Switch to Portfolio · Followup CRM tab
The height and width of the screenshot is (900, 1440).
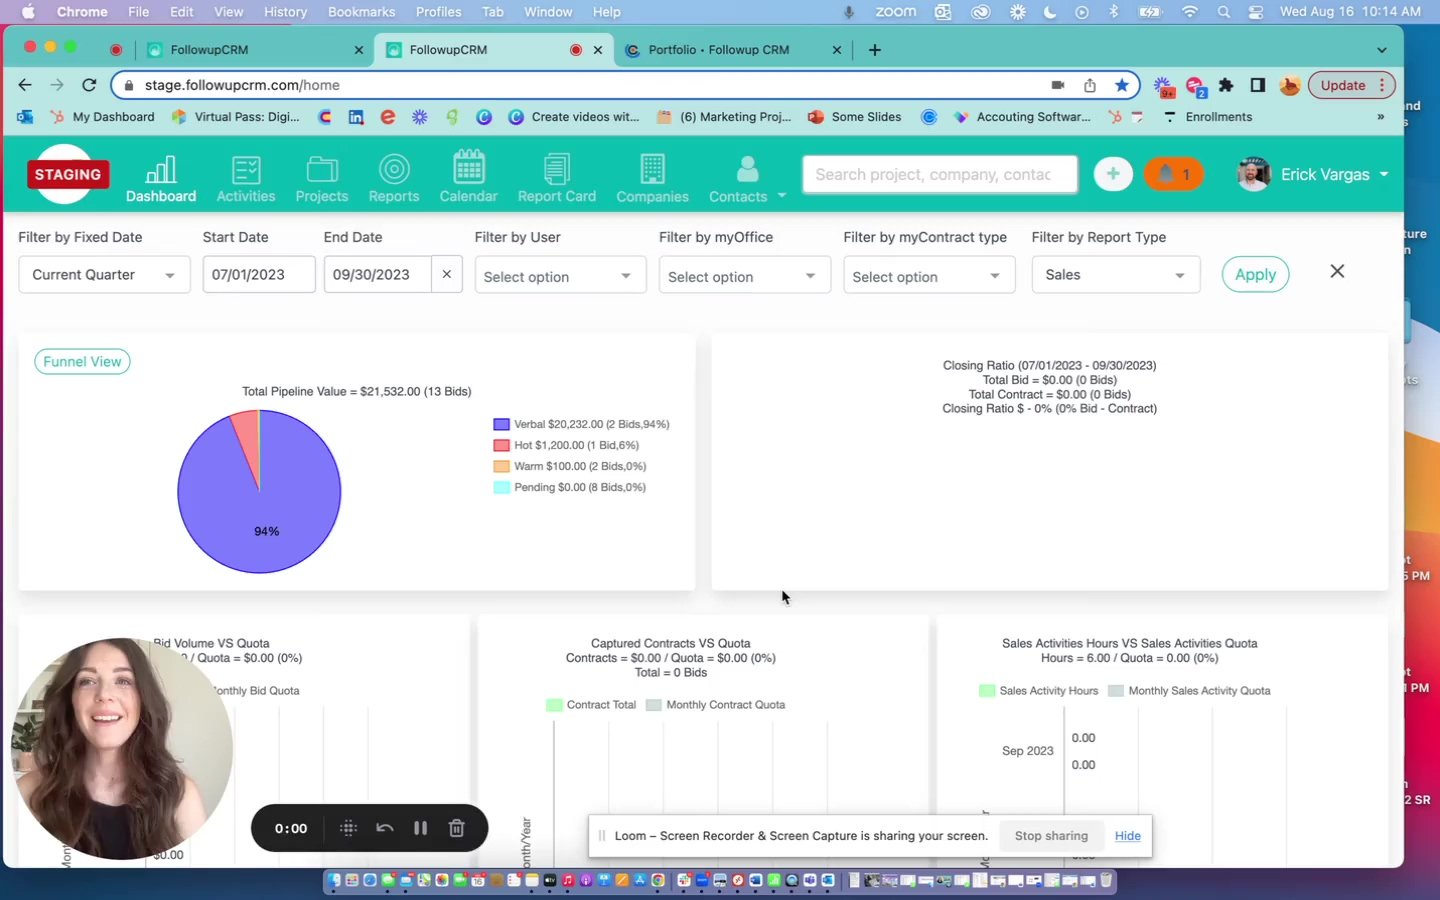click(718, 50)
